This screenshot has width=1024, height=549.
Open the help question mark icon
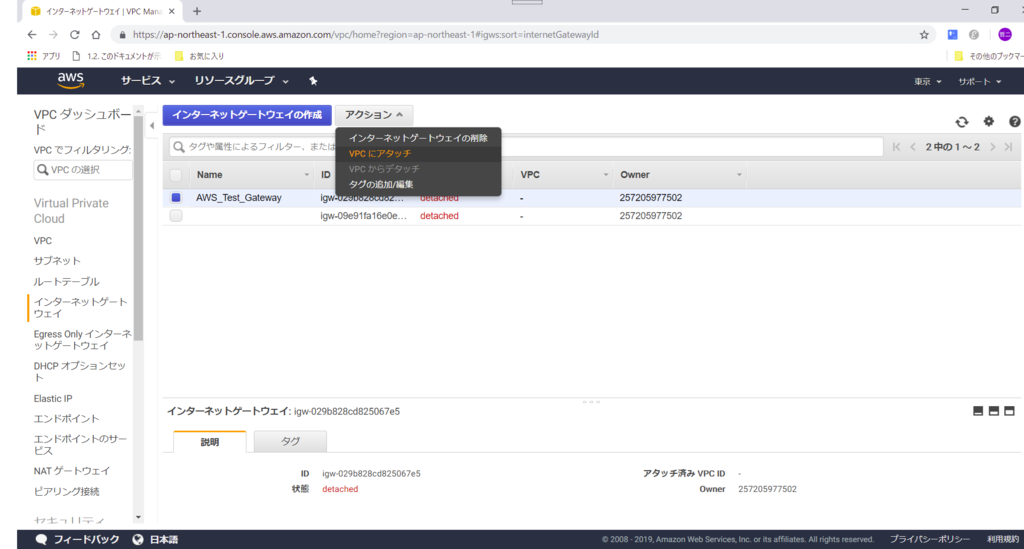click(1014, 121)
